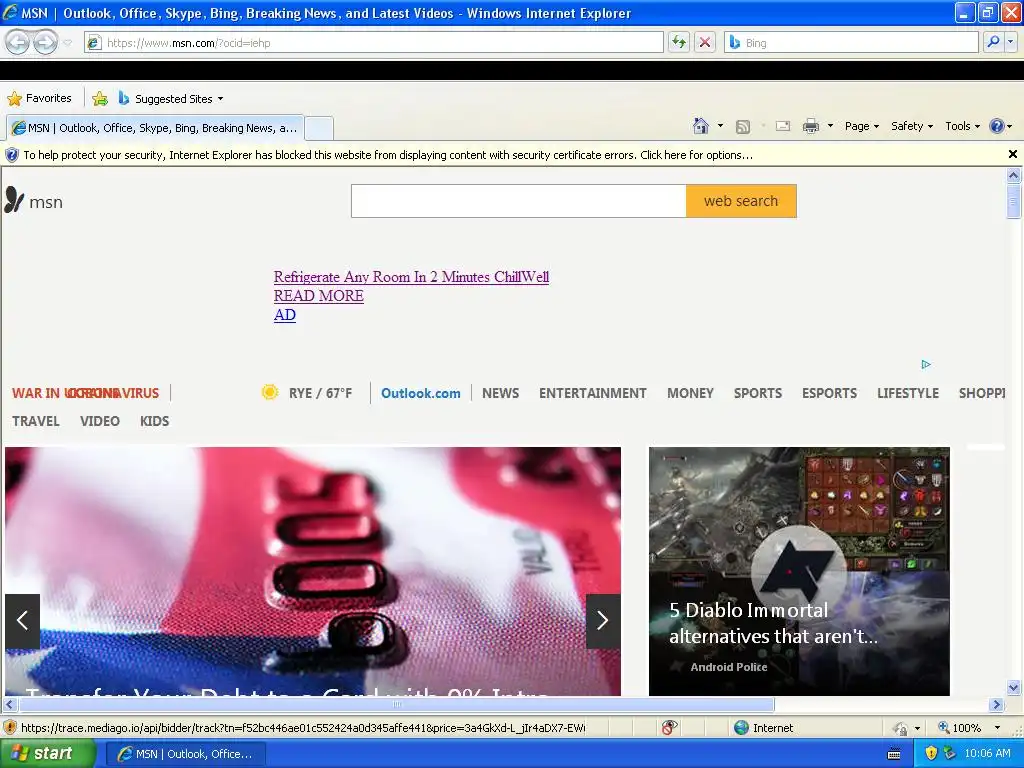Open the Safety menu
This screenshot has width=1024, height=768.
(912, 126)
